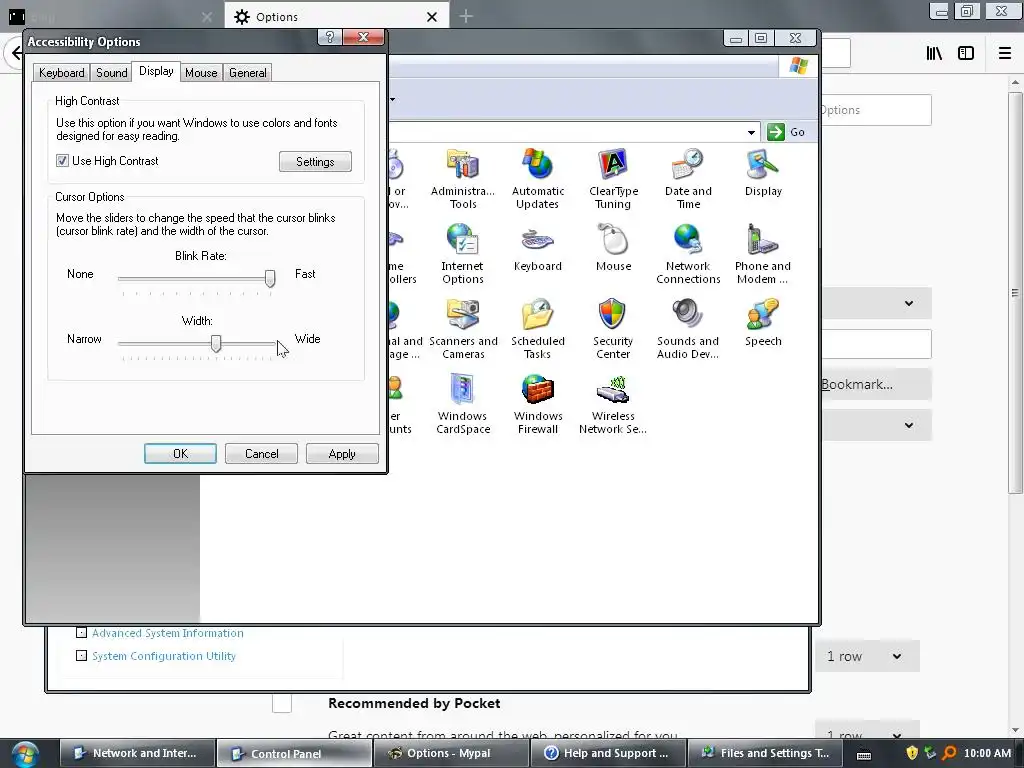Open the Mouse control panel icon

613,248
